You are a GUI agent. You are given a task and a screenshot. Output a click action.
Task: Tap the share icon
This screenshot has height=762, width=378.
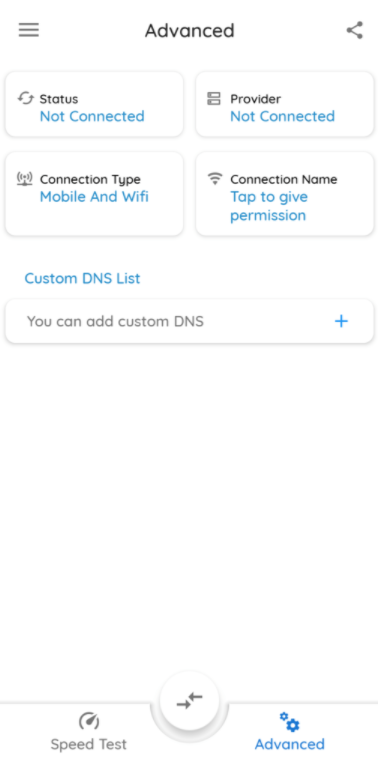click(355, 30)
